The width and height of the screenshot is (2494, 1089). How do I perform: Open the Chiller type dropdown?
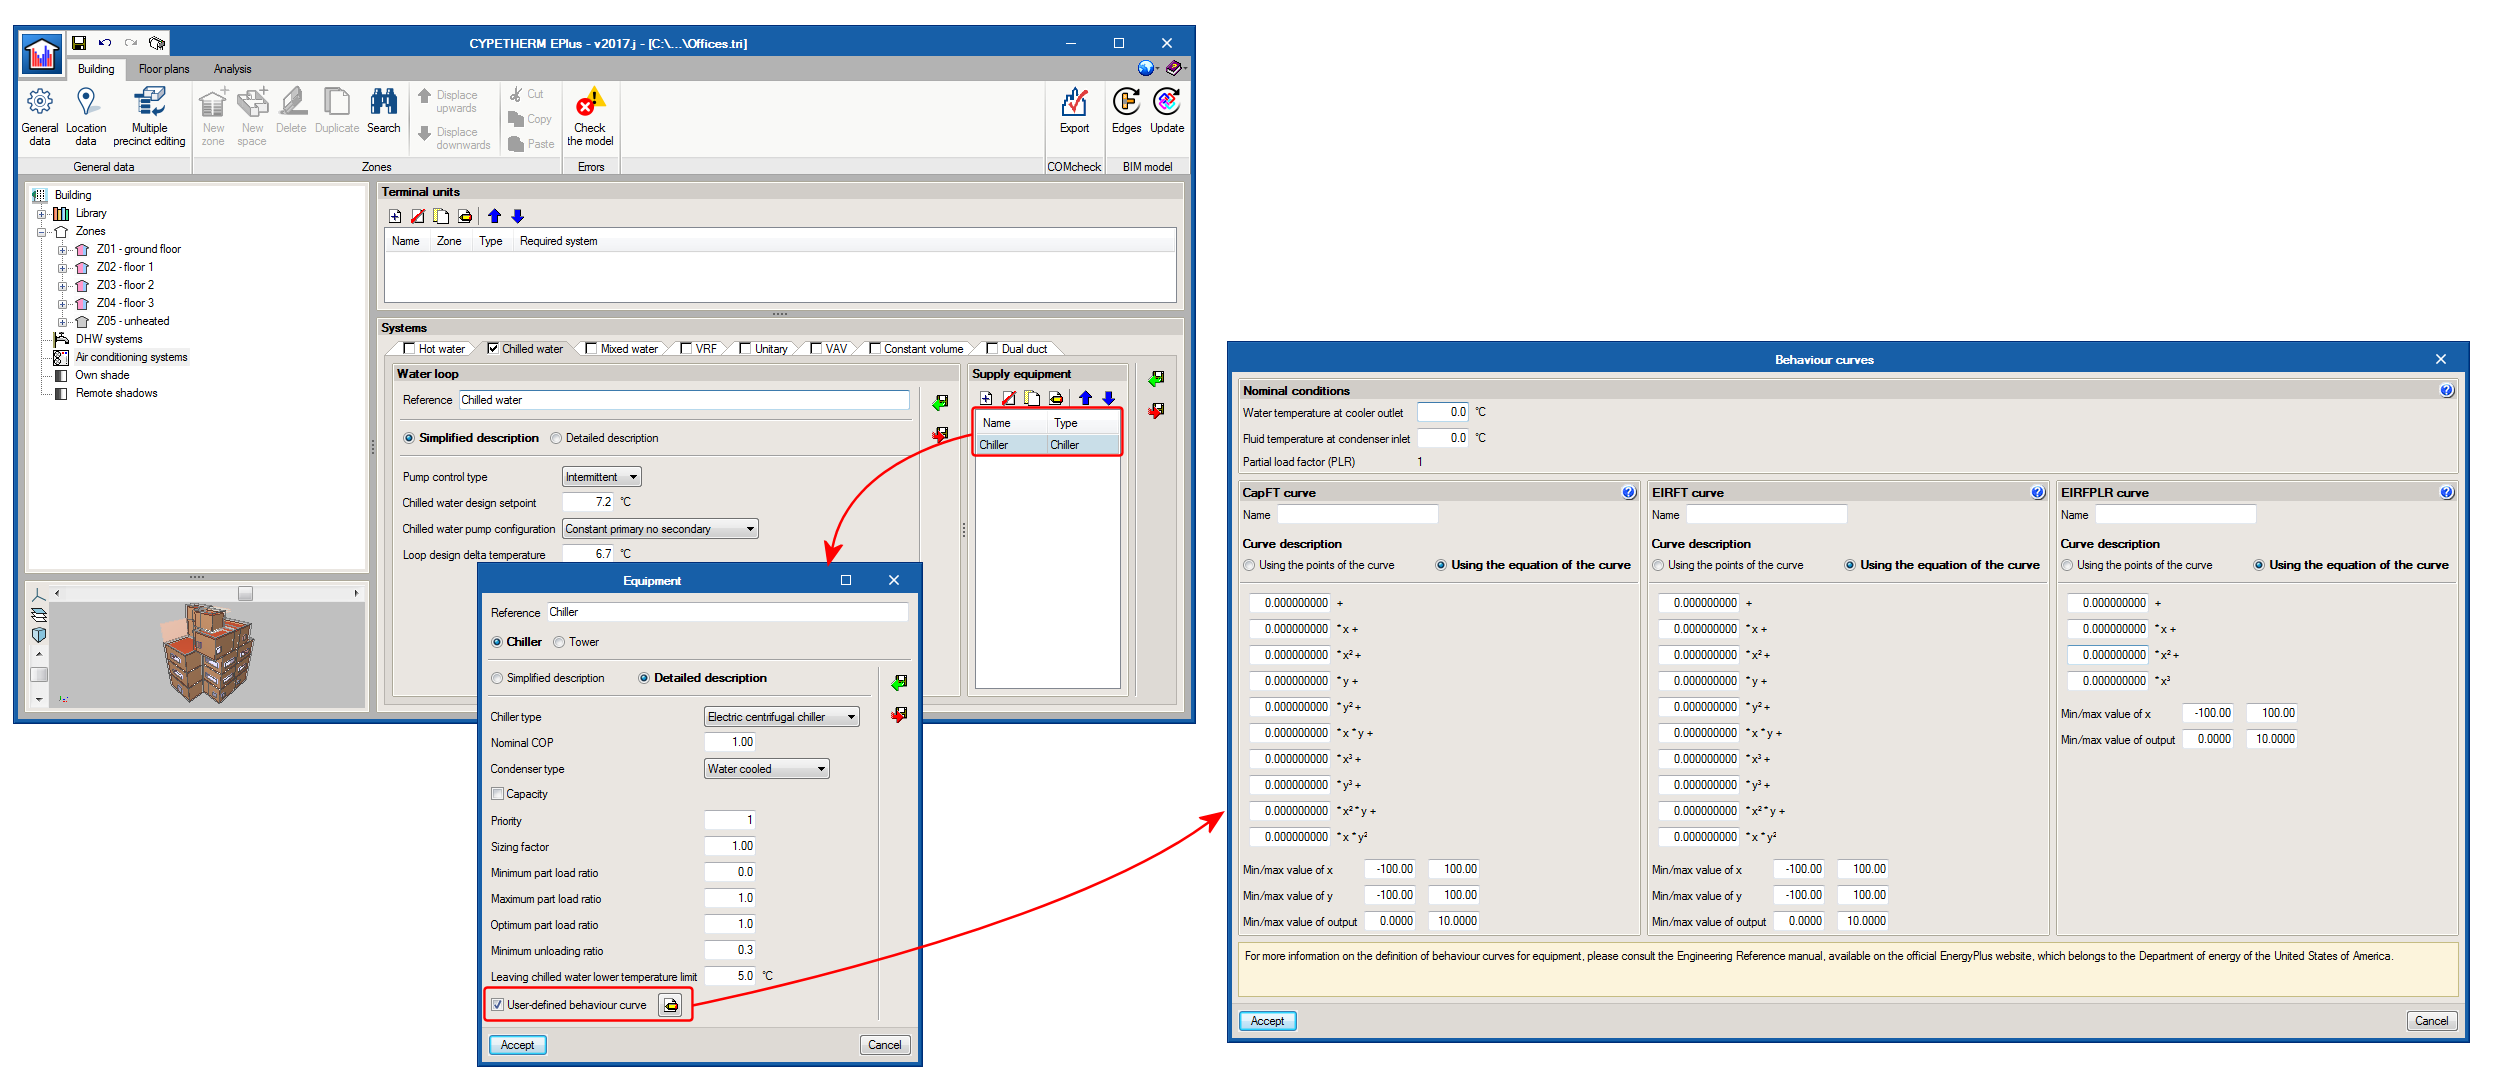[781, 717]
